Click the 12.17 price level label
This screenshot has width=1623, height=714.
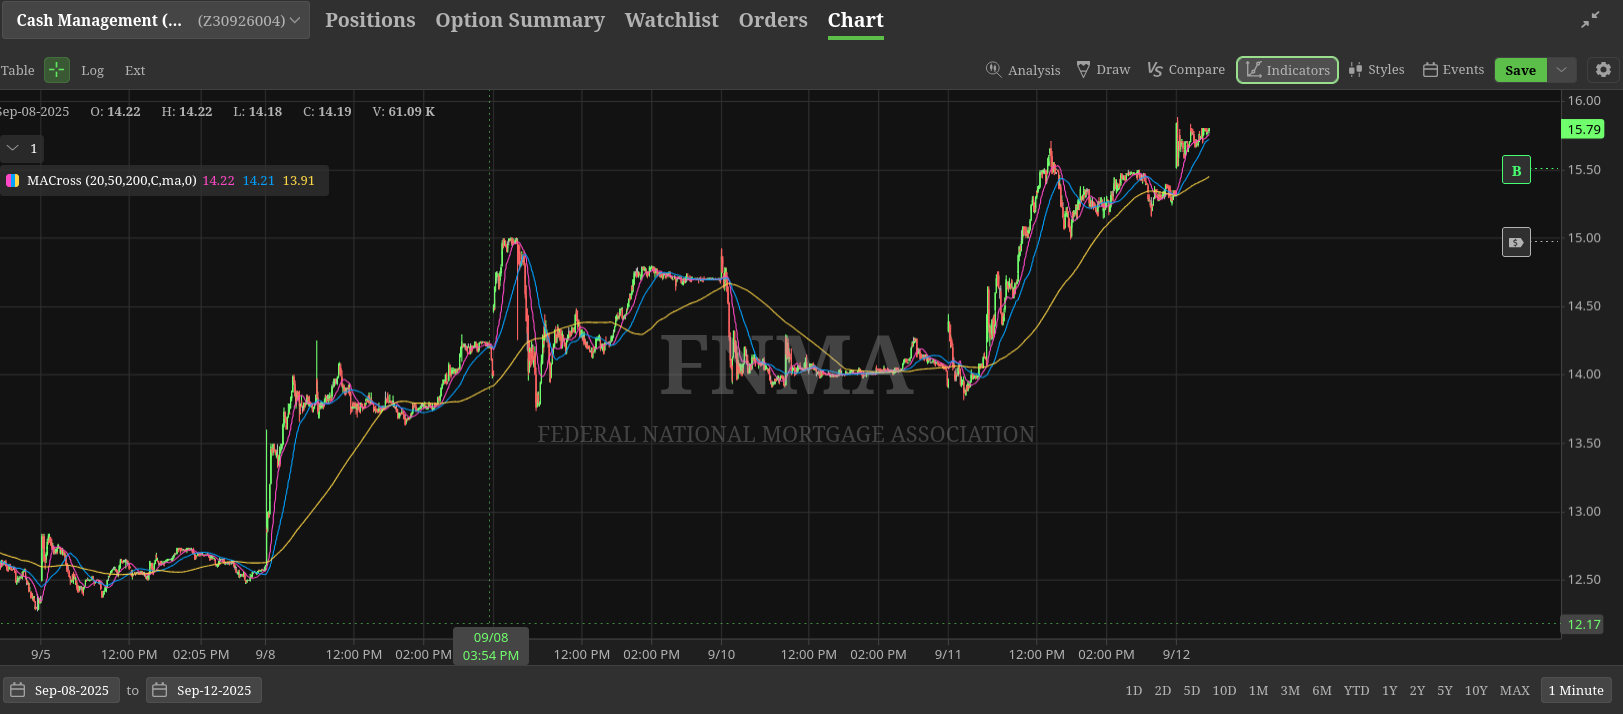click(1583, 624)
